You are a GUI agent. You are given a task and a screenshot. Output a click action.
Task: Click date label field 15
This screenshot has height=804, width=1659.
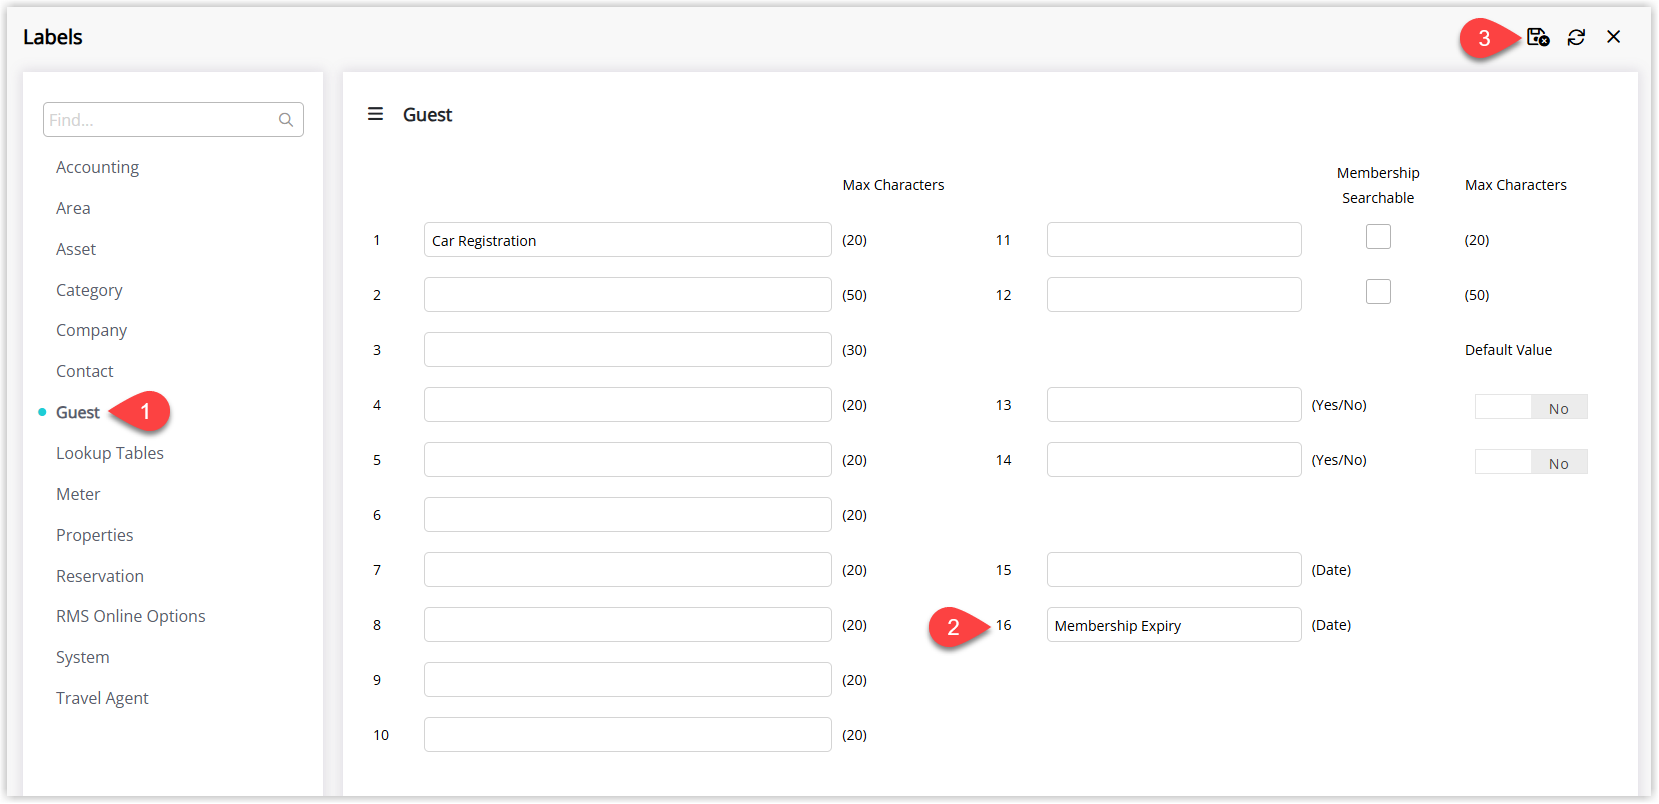[1174, 570]
